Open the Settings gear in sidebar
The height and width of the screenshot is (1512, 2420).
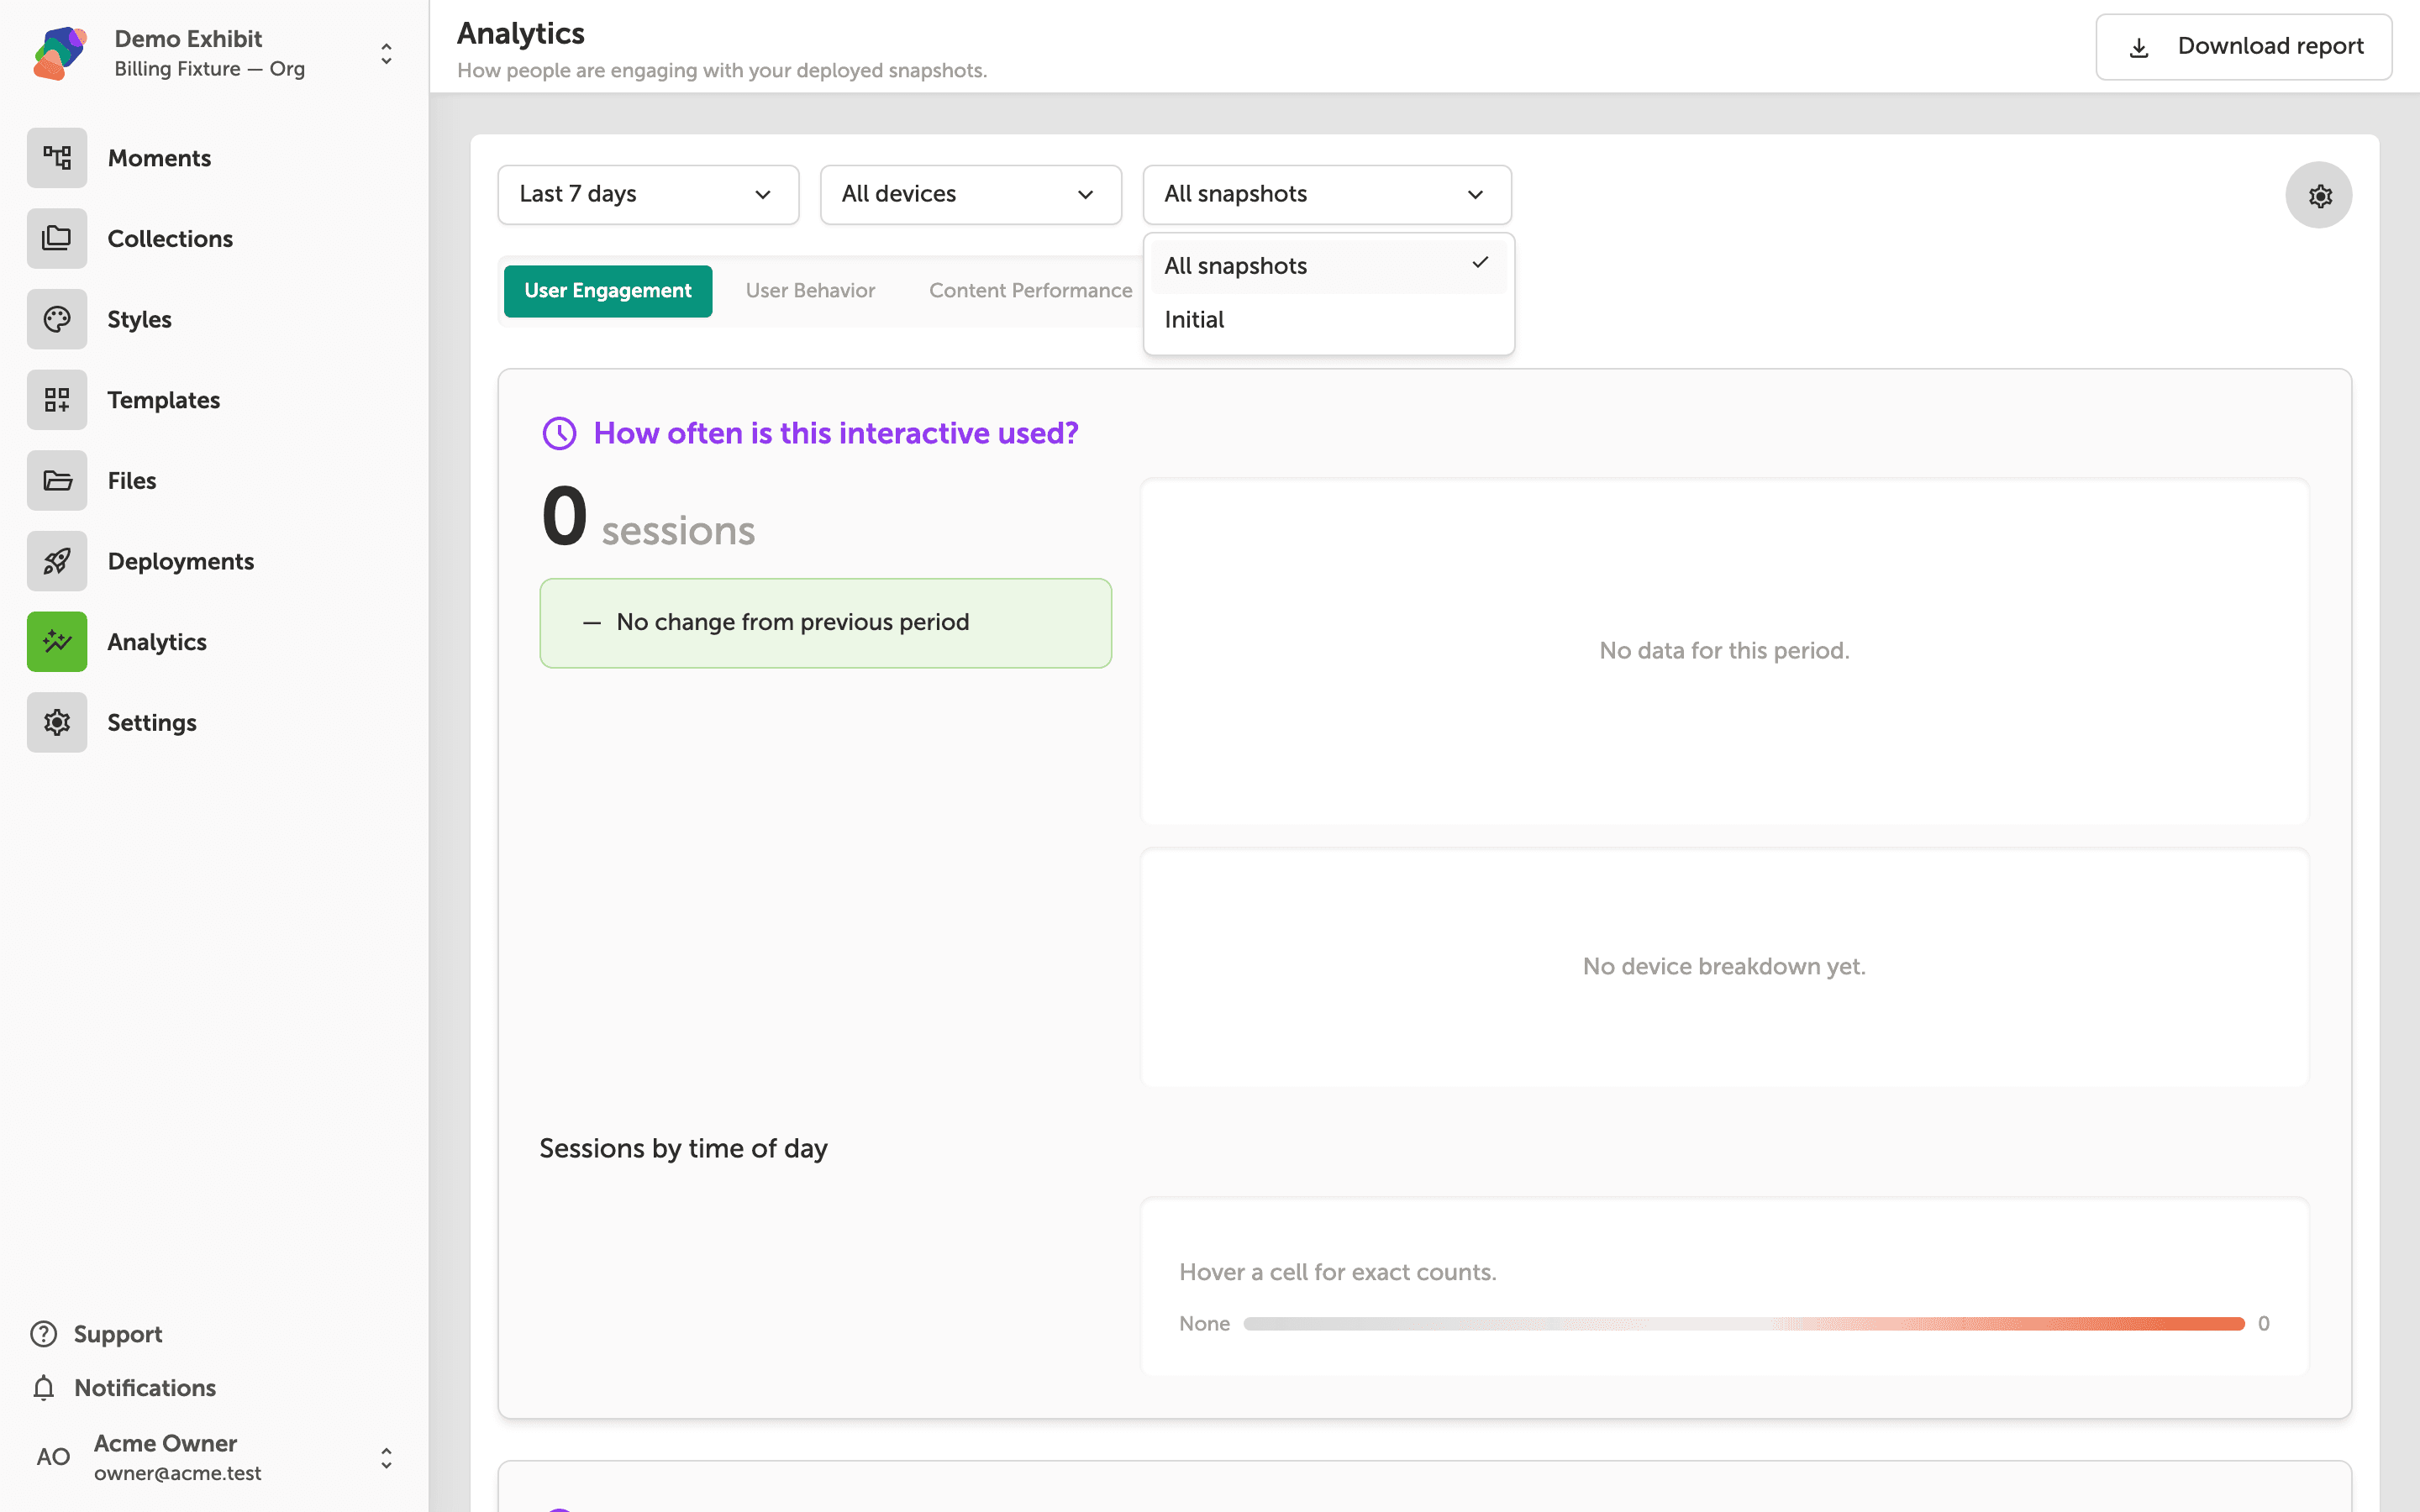coord(57,722)
